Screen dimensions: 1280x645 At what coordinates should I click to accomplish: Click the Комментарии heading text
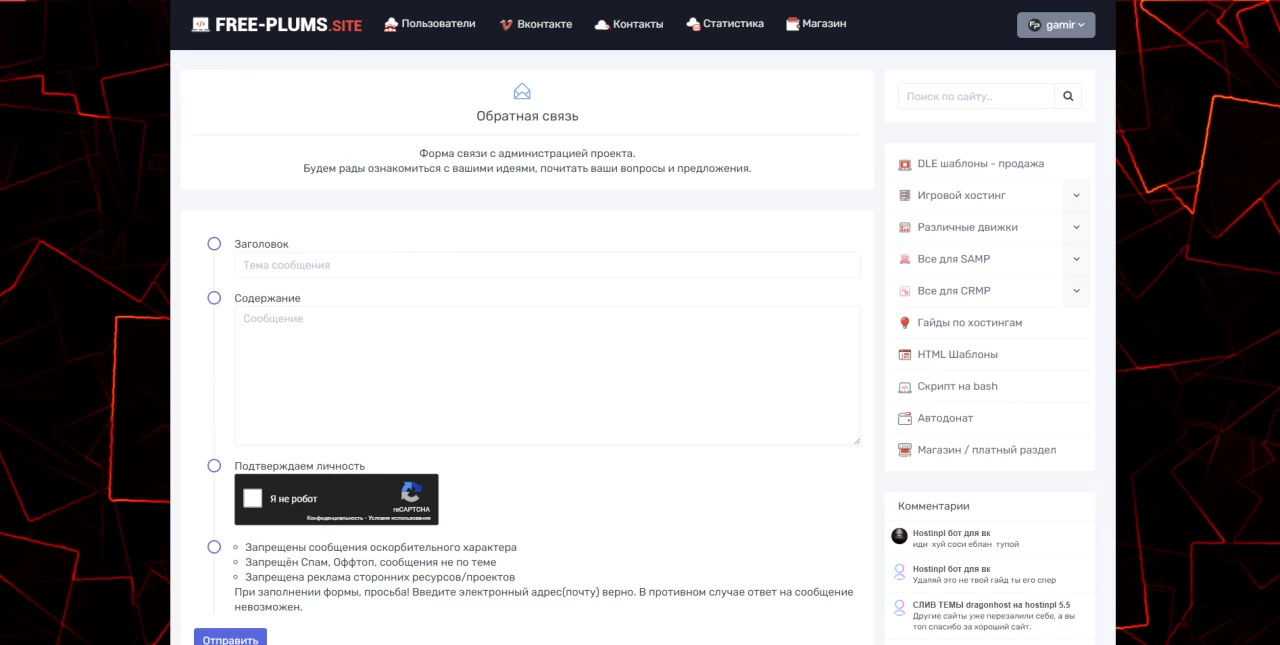(933, 506)
